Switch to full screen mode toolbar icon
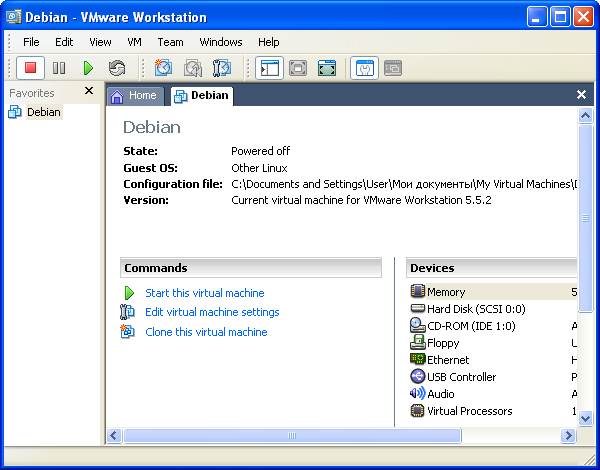Image resolution: width=600 pixels, height=470 pixels. [327, 68]
